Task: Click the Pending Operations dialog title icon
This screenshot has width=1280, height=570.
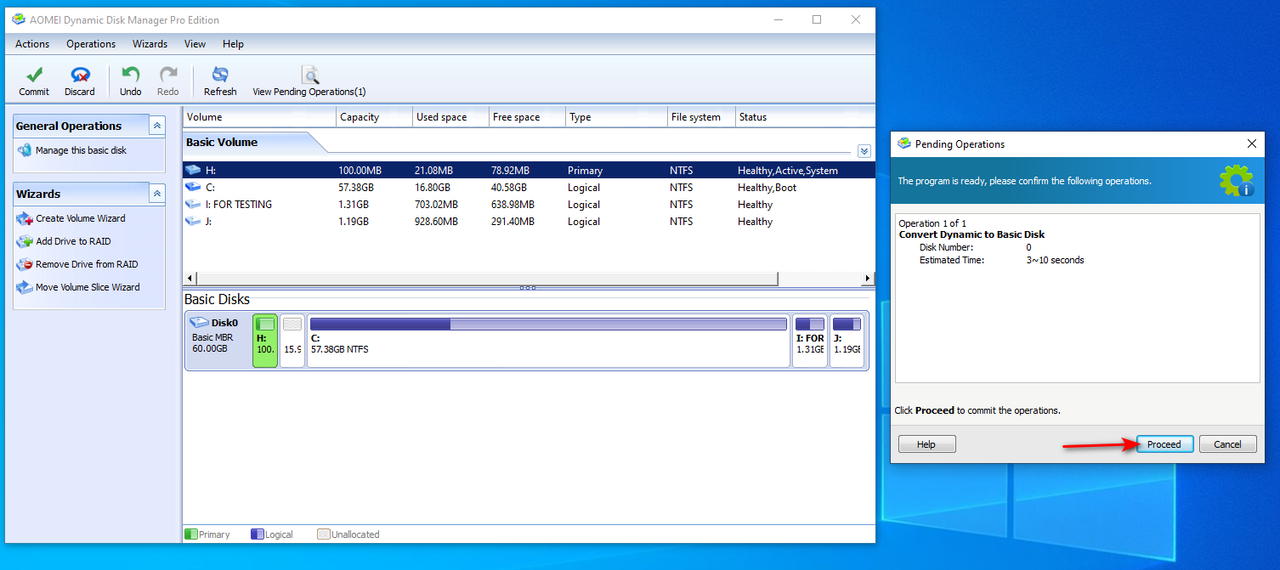Action: pos(905,143)
